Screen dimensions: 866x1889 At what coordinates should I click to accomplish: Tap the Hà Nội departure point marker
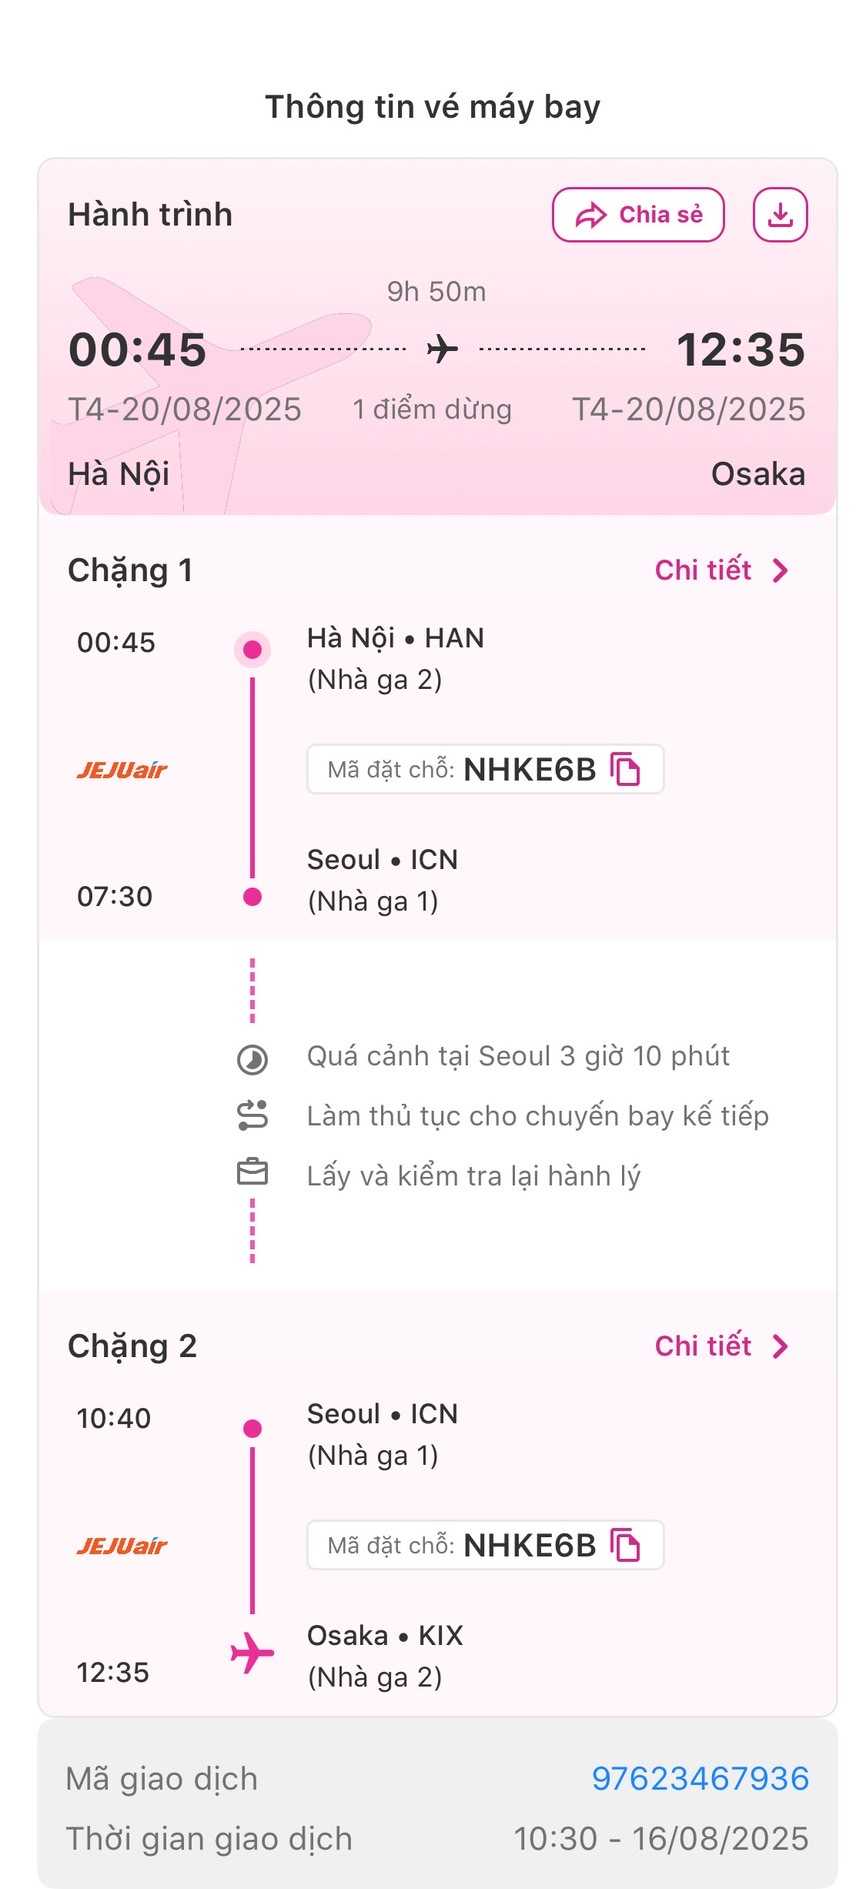tap(252, 650)
